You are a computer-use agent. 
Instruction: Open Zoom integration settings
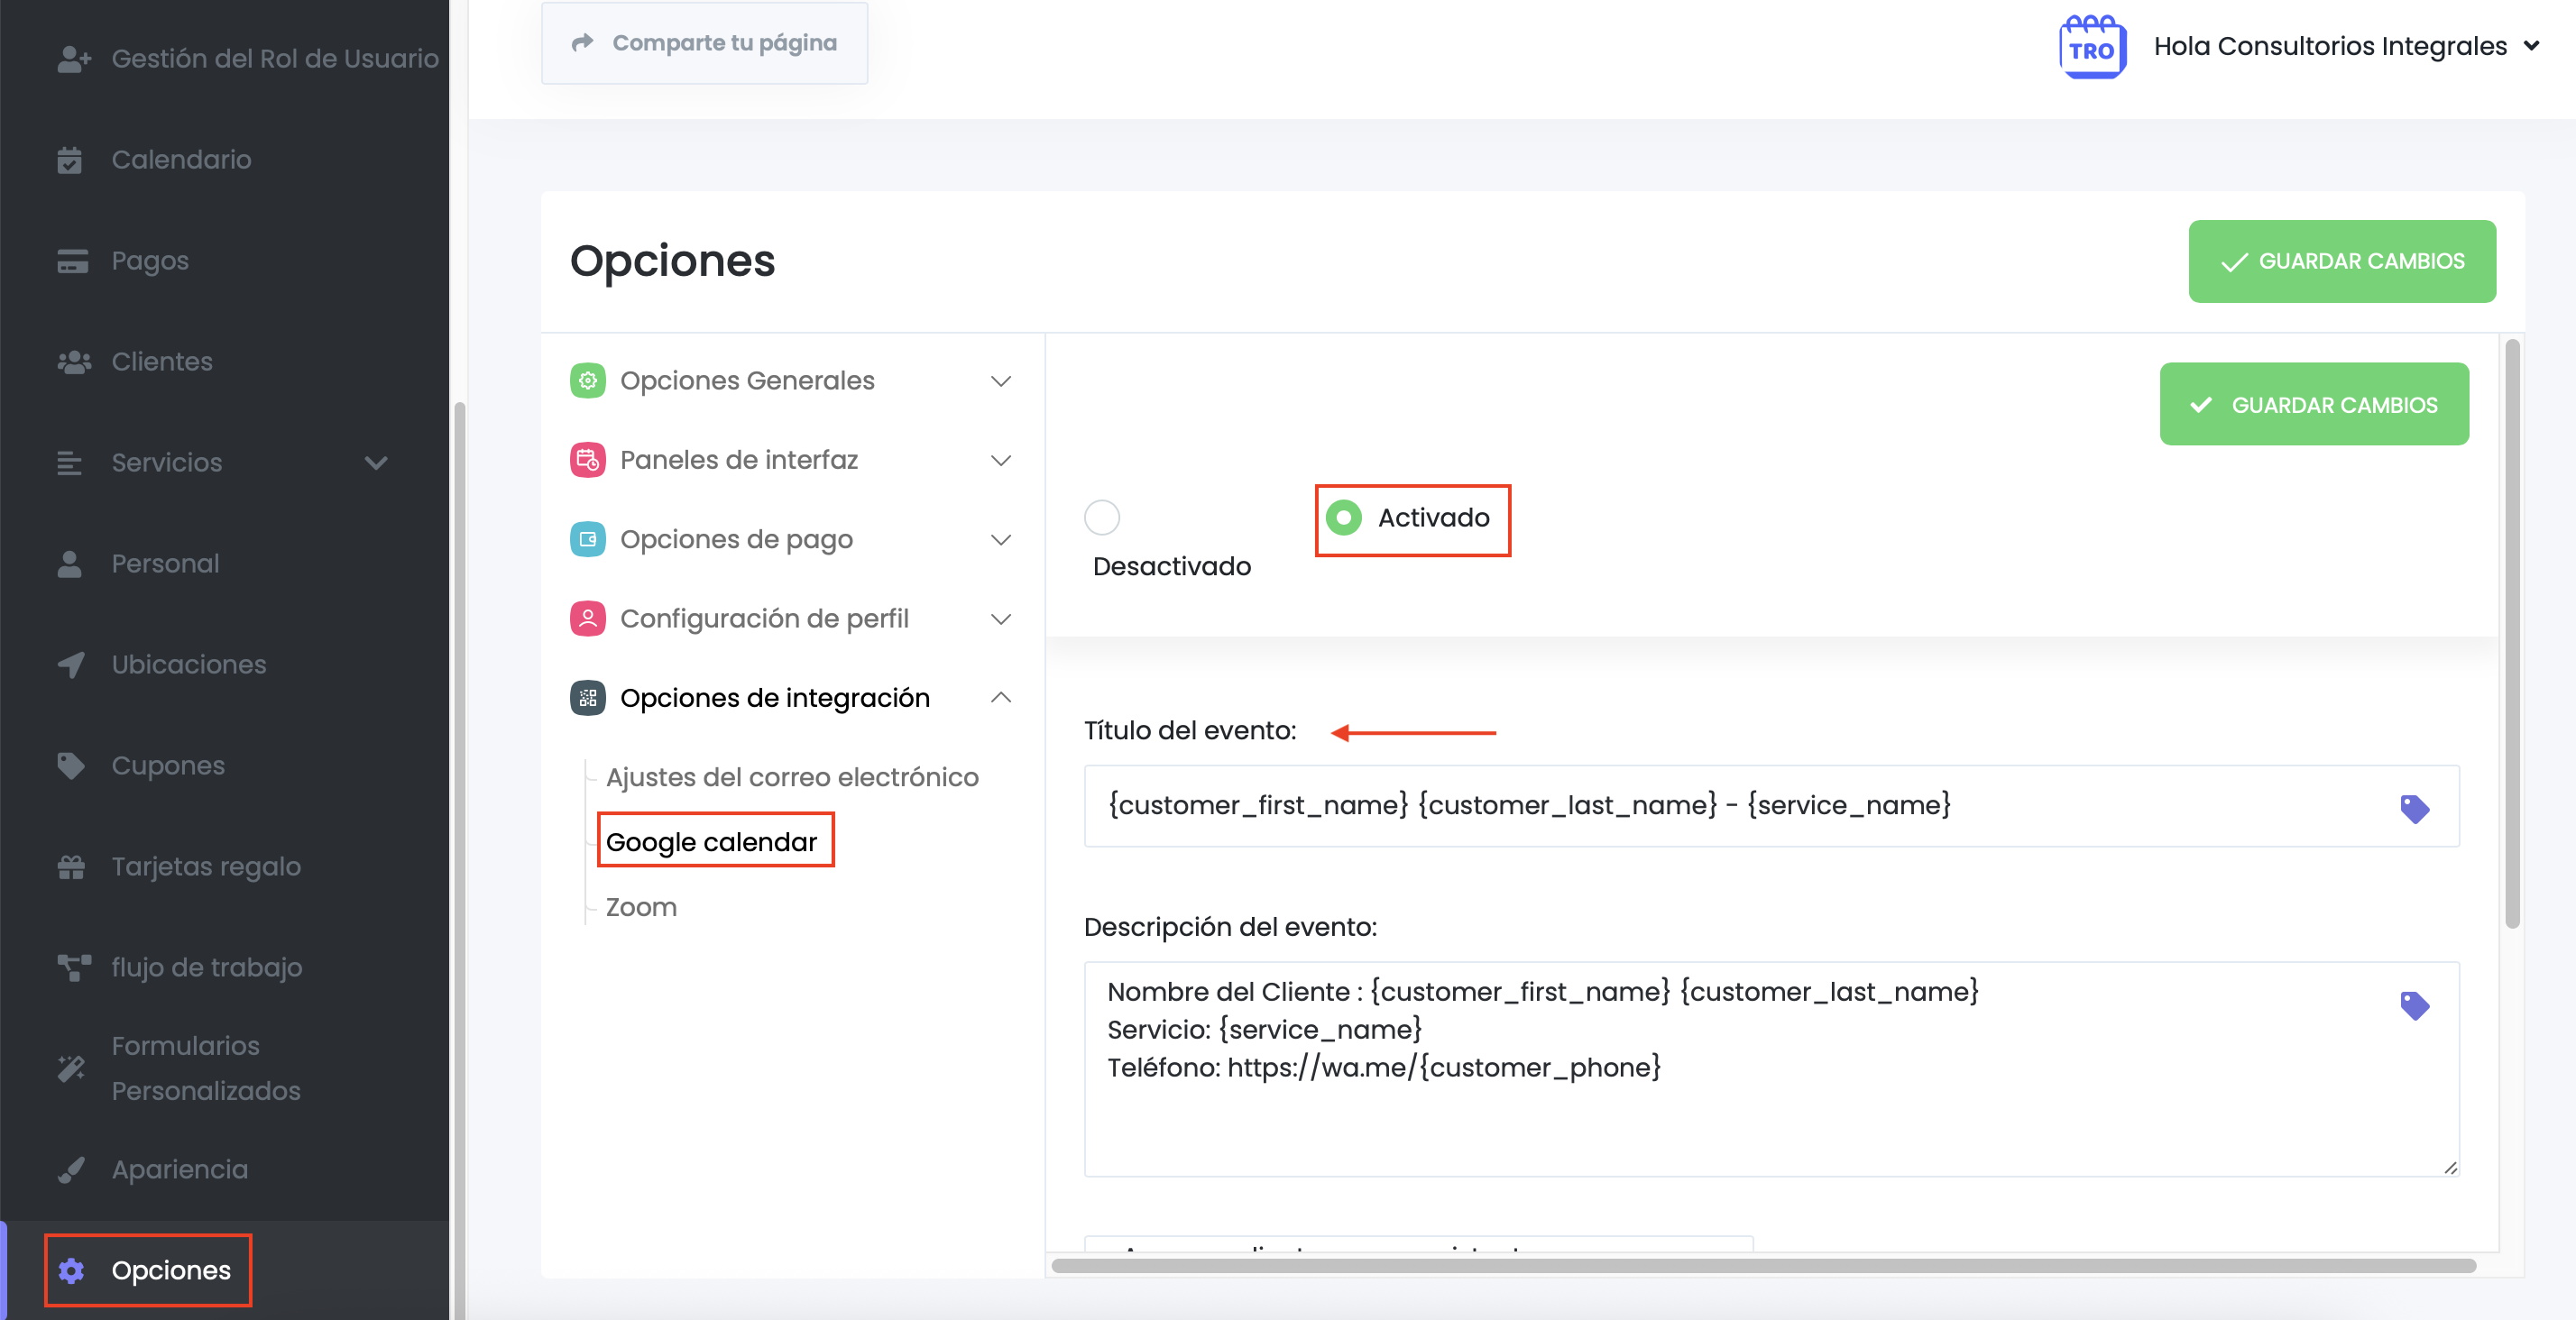point(641,907)
